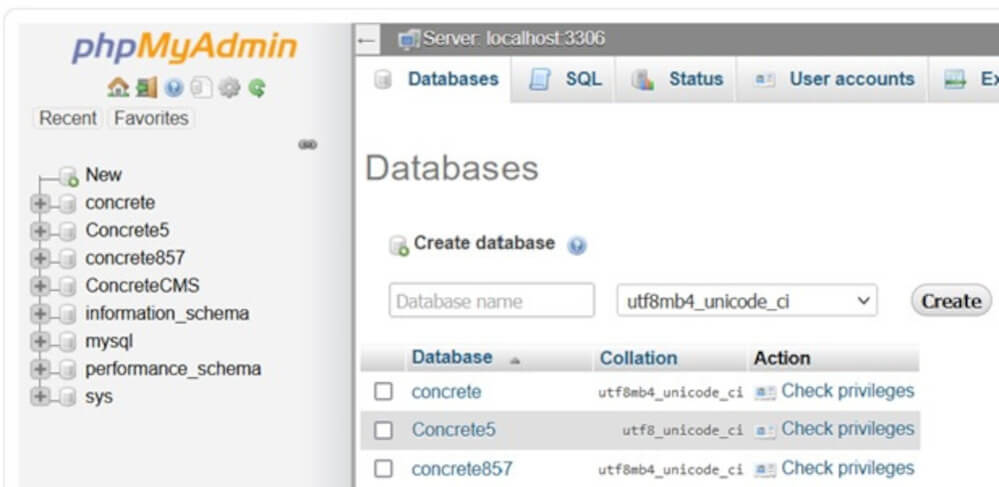Open the Recent tables tab

tap(68, 119)
